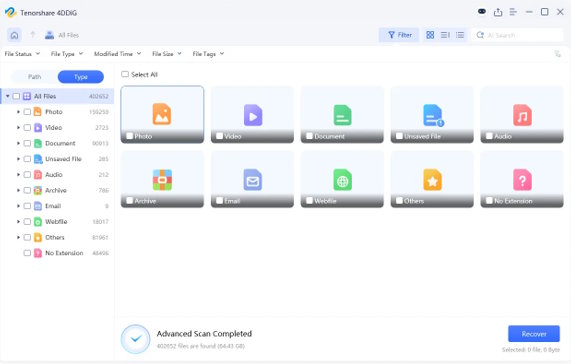Screen dimensions: 571x364
Task: Click the share/export icon in title bar
Action: coord(498,12)
